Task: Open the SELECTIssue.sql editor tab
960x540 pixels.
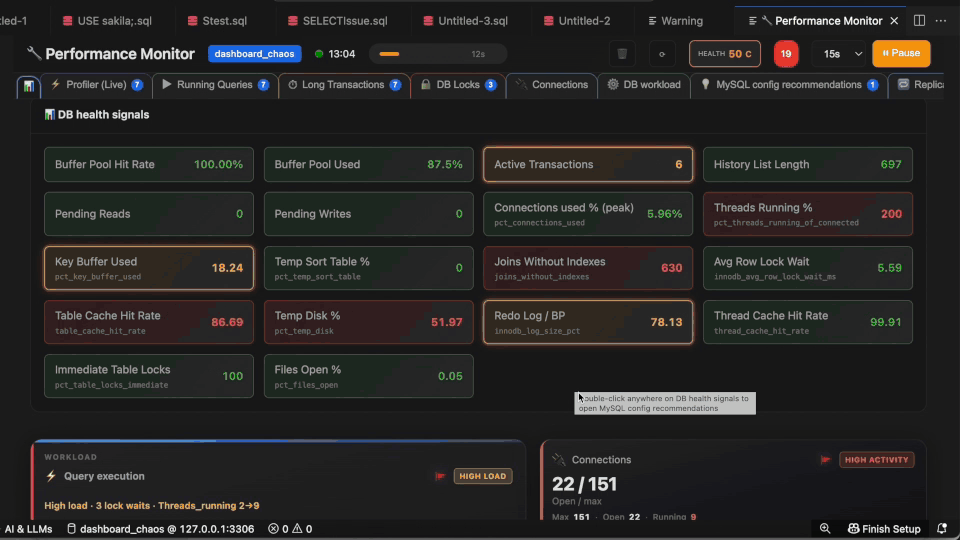Action: 337,21
